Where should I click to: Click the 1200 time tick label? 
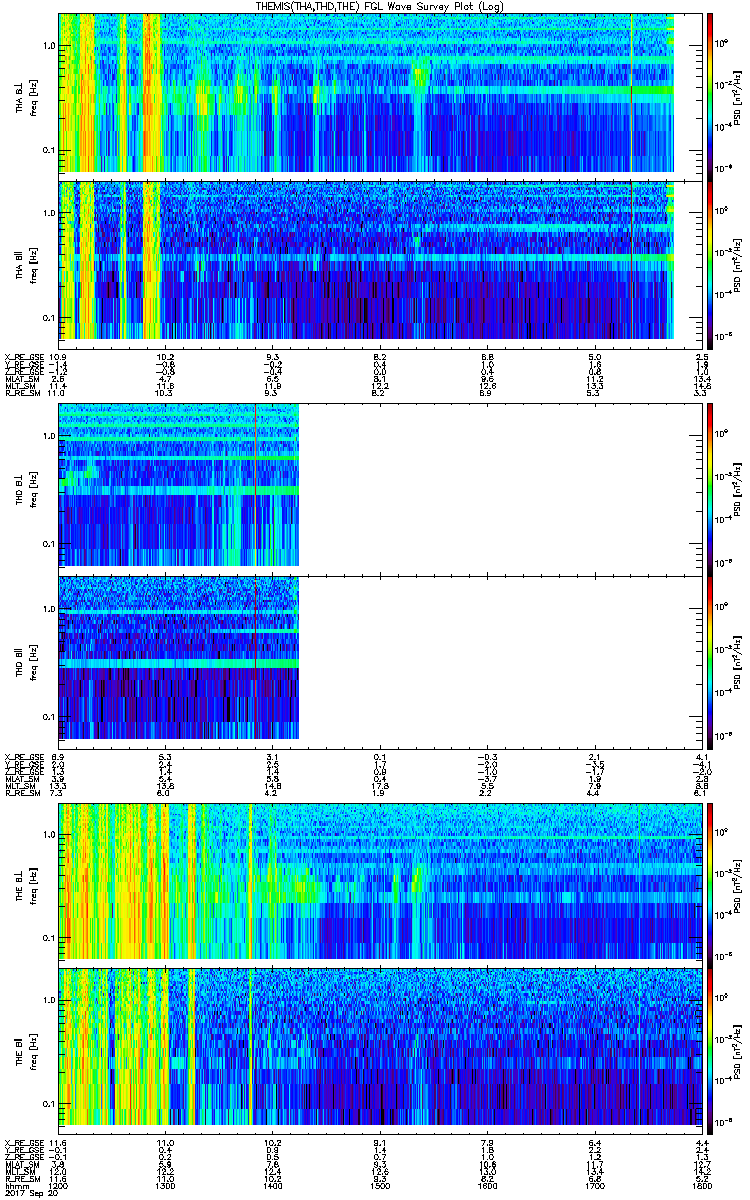point(58,1186)
